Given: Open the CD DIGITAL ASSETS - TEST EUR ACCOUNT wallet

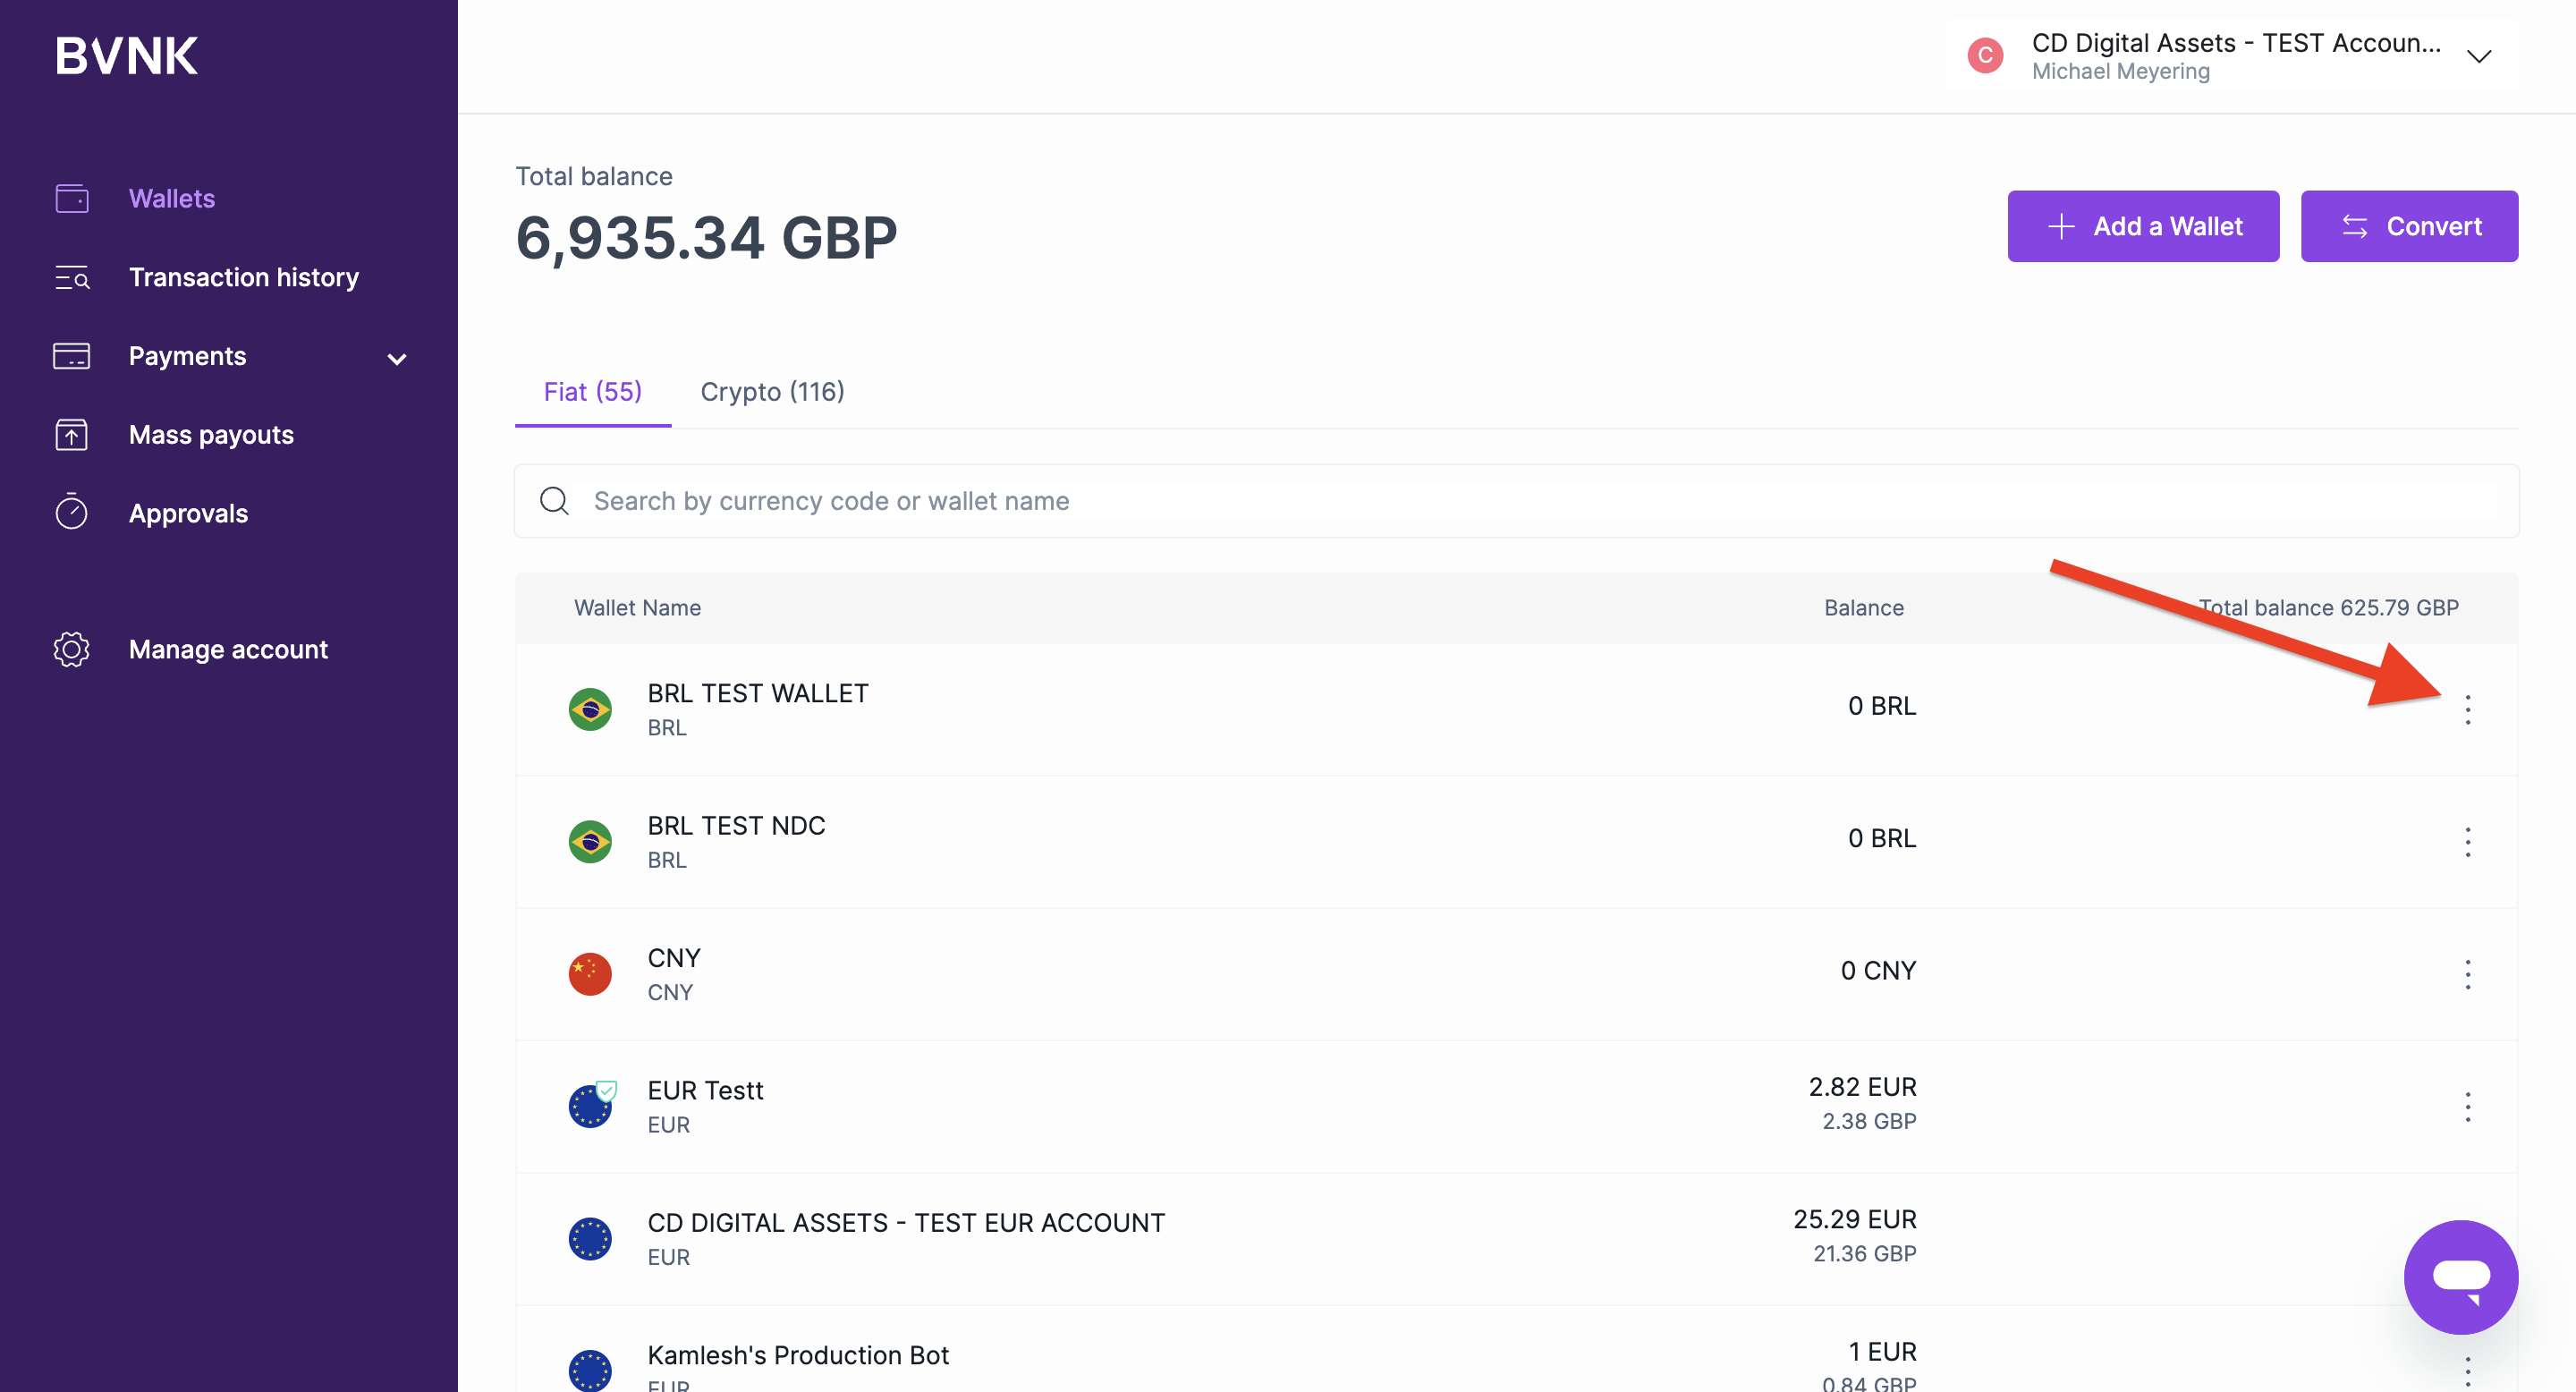Looking at the screenshot, I should click(905, 1223).
